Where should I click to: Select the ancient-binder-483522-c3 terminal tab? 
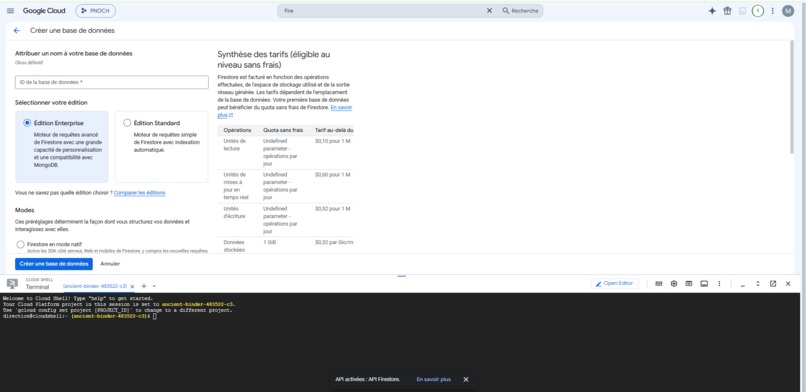(x=95, y=286)
